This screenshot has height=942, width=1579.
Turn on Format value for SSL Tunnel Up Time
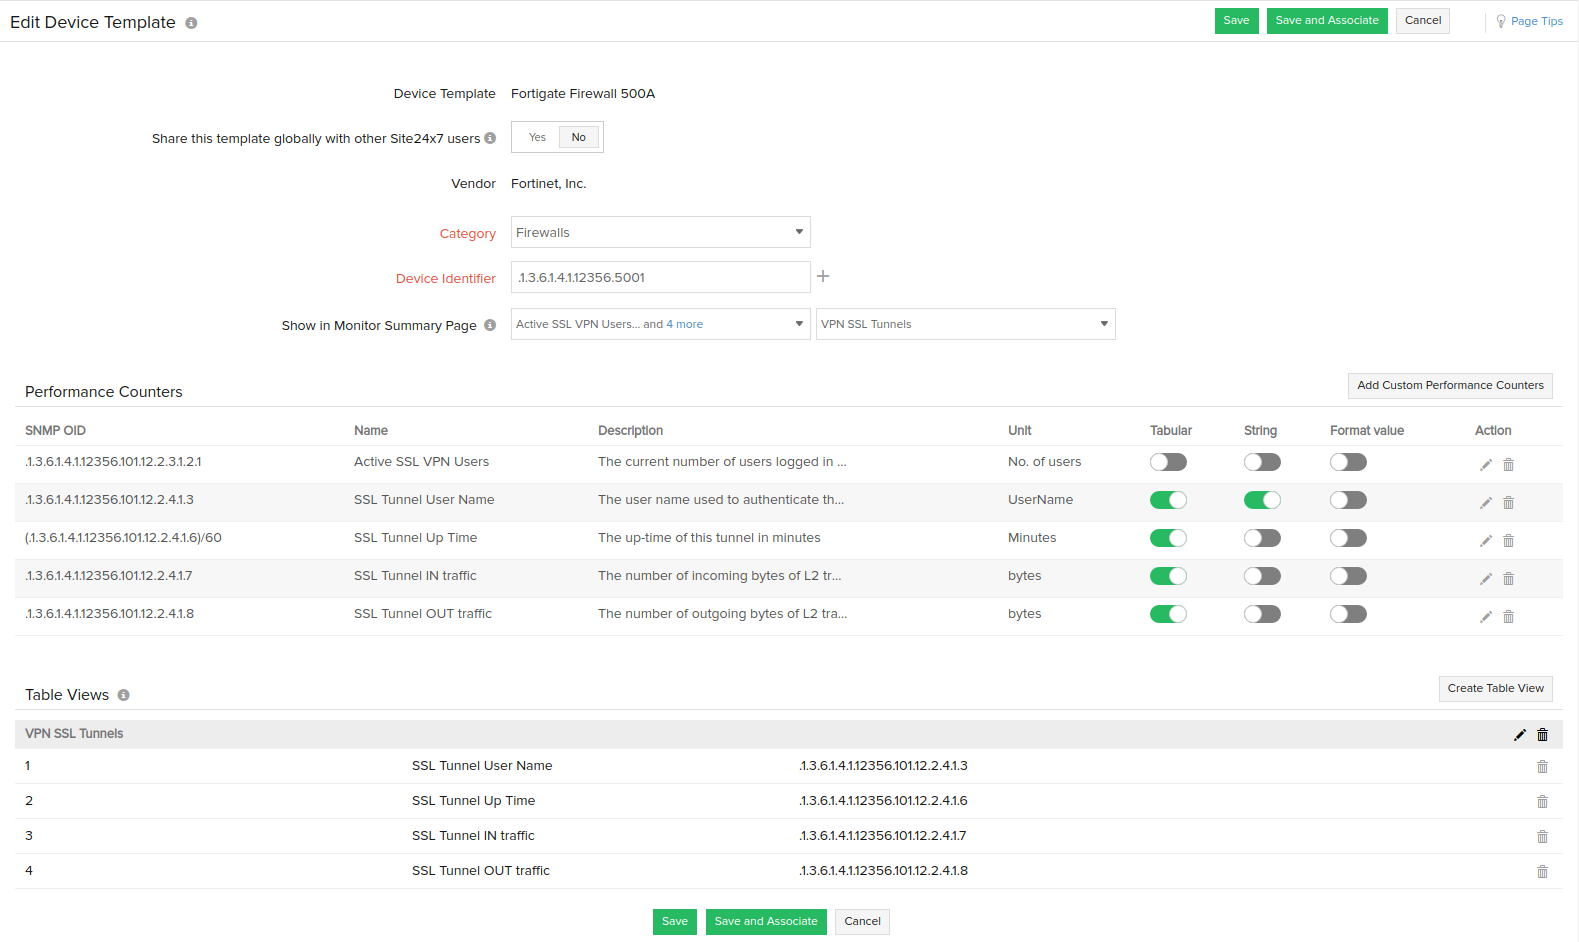pyautogui.click(x=1347, y=538)
